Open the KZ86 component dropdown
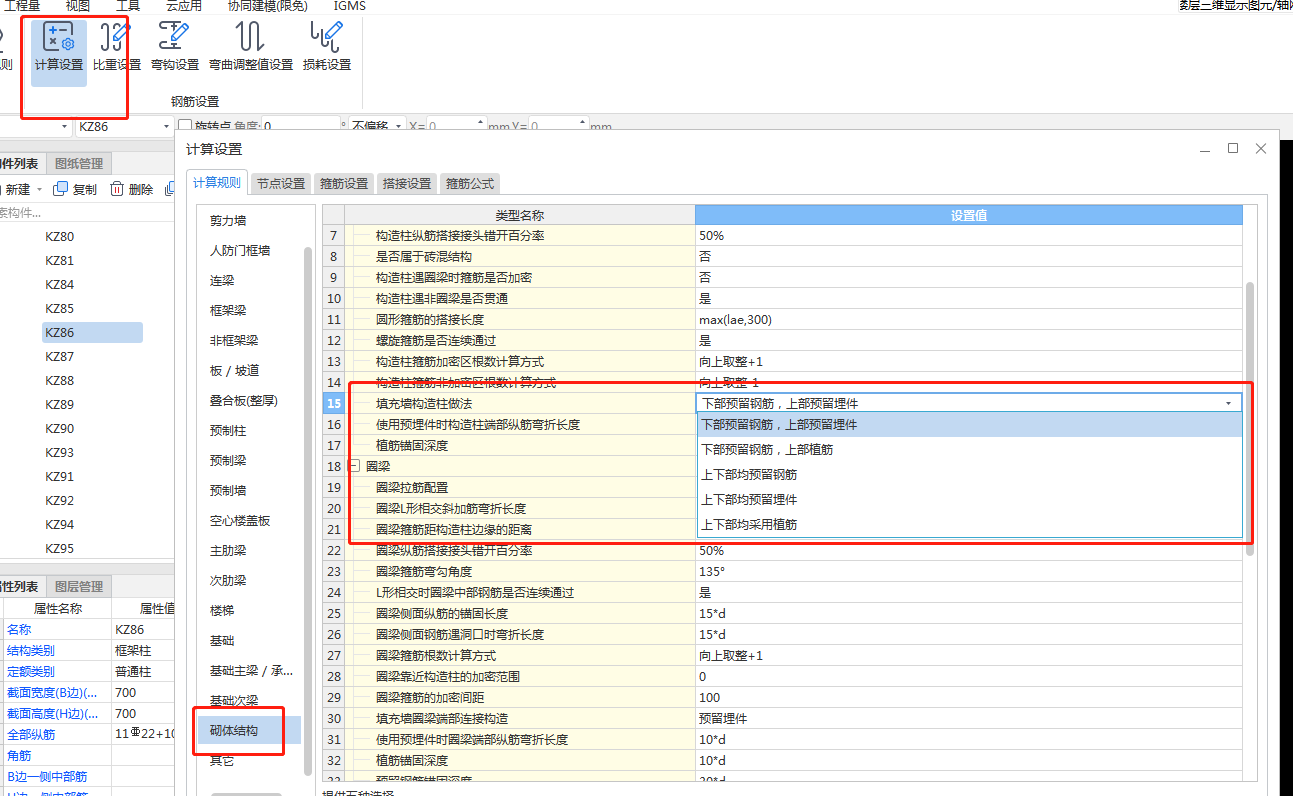The width and height of the screenshot is (1293, 796). pyautogui.click(x=166, y=127)
